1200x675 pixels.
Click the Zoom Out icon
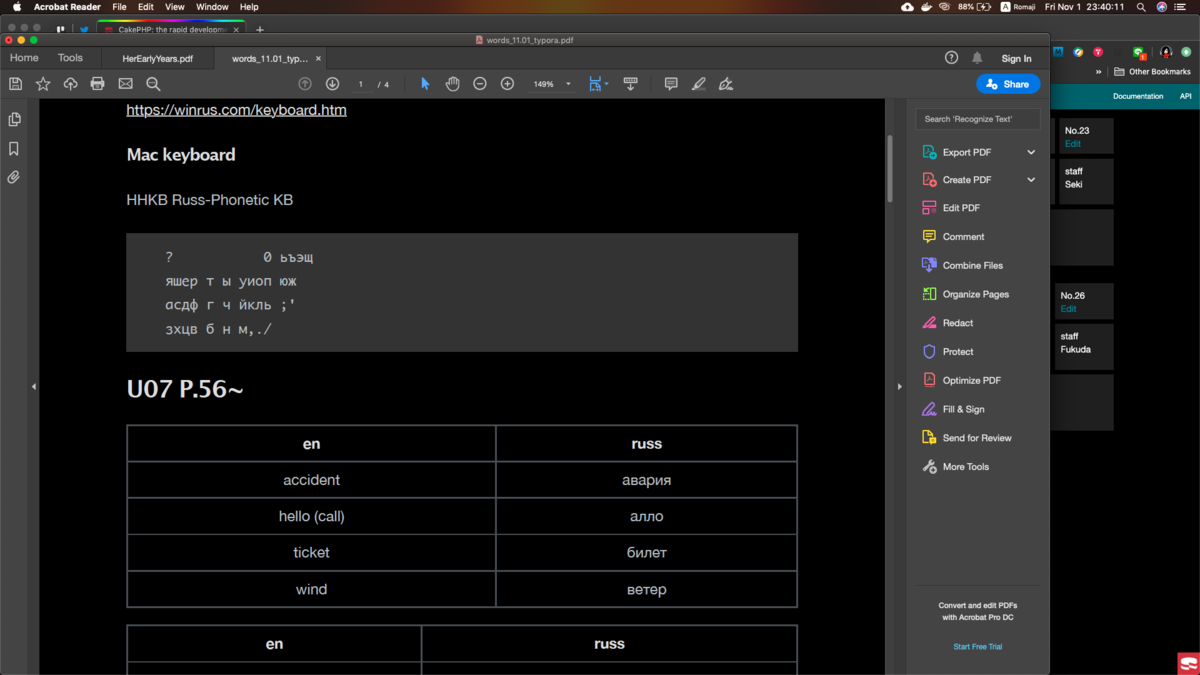point(480,84)
